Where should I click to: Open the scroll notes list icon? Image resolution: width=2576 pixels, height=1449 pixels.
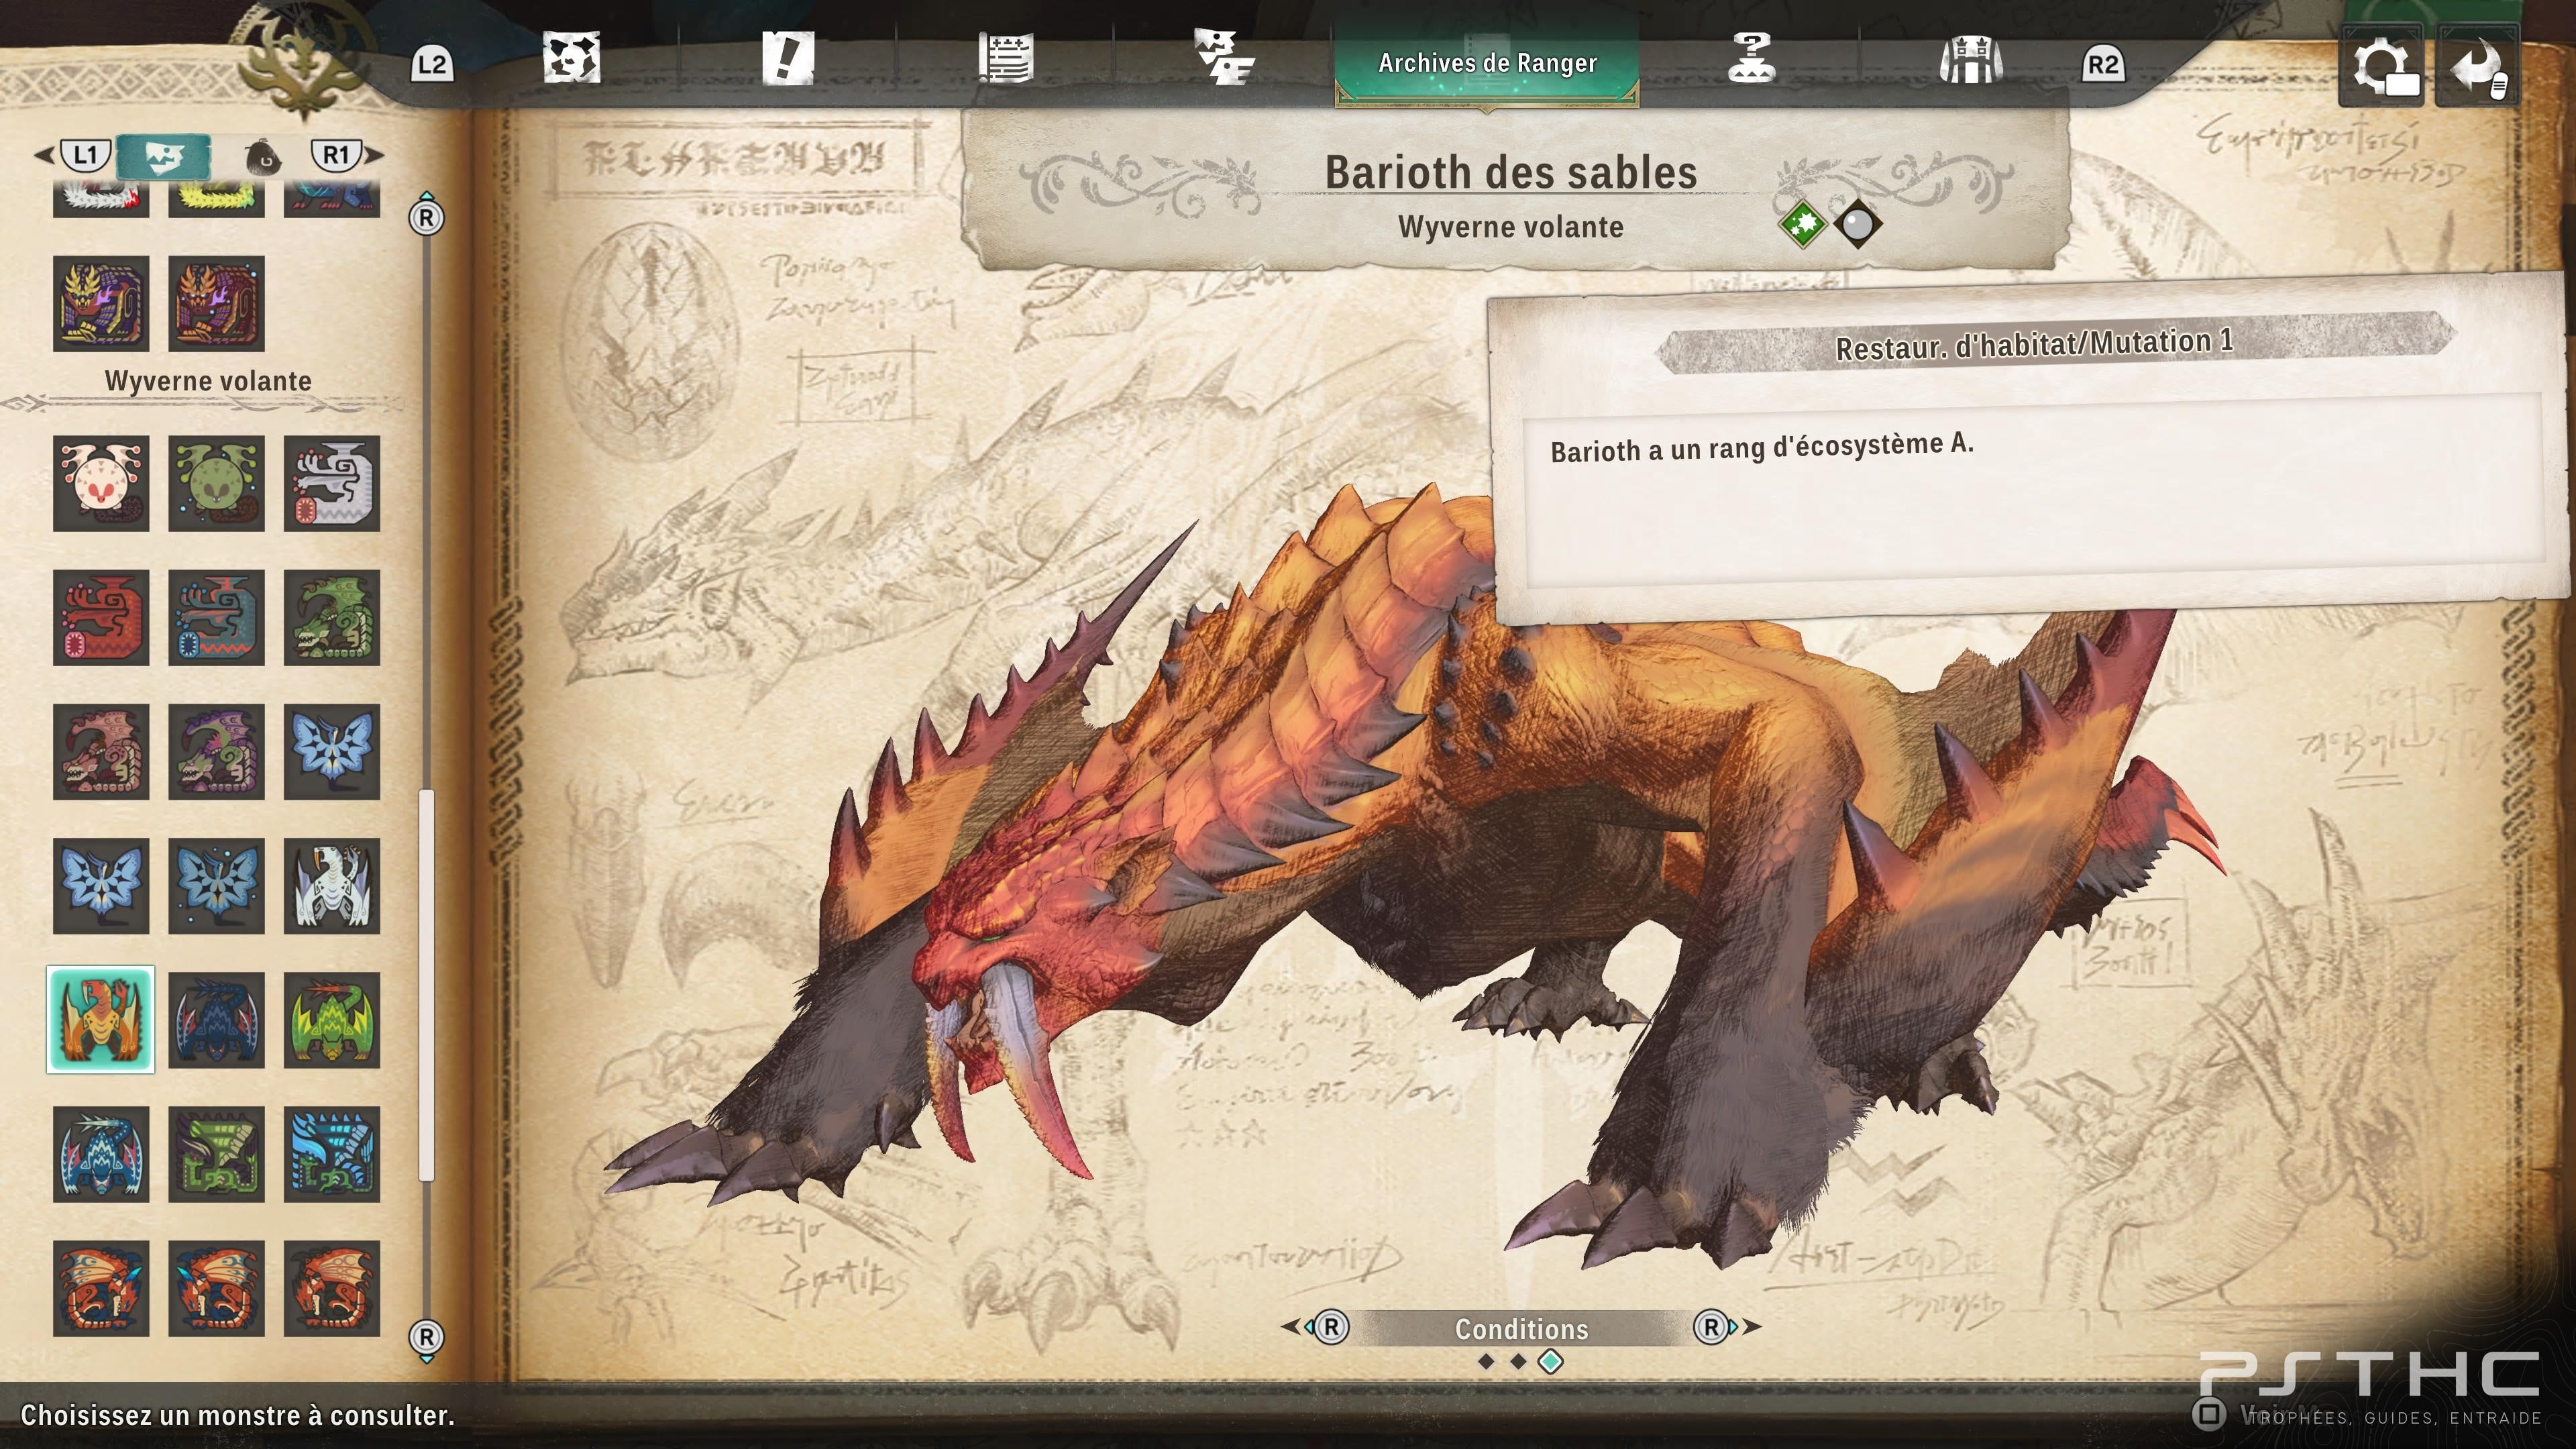(x=1005, y=59)
